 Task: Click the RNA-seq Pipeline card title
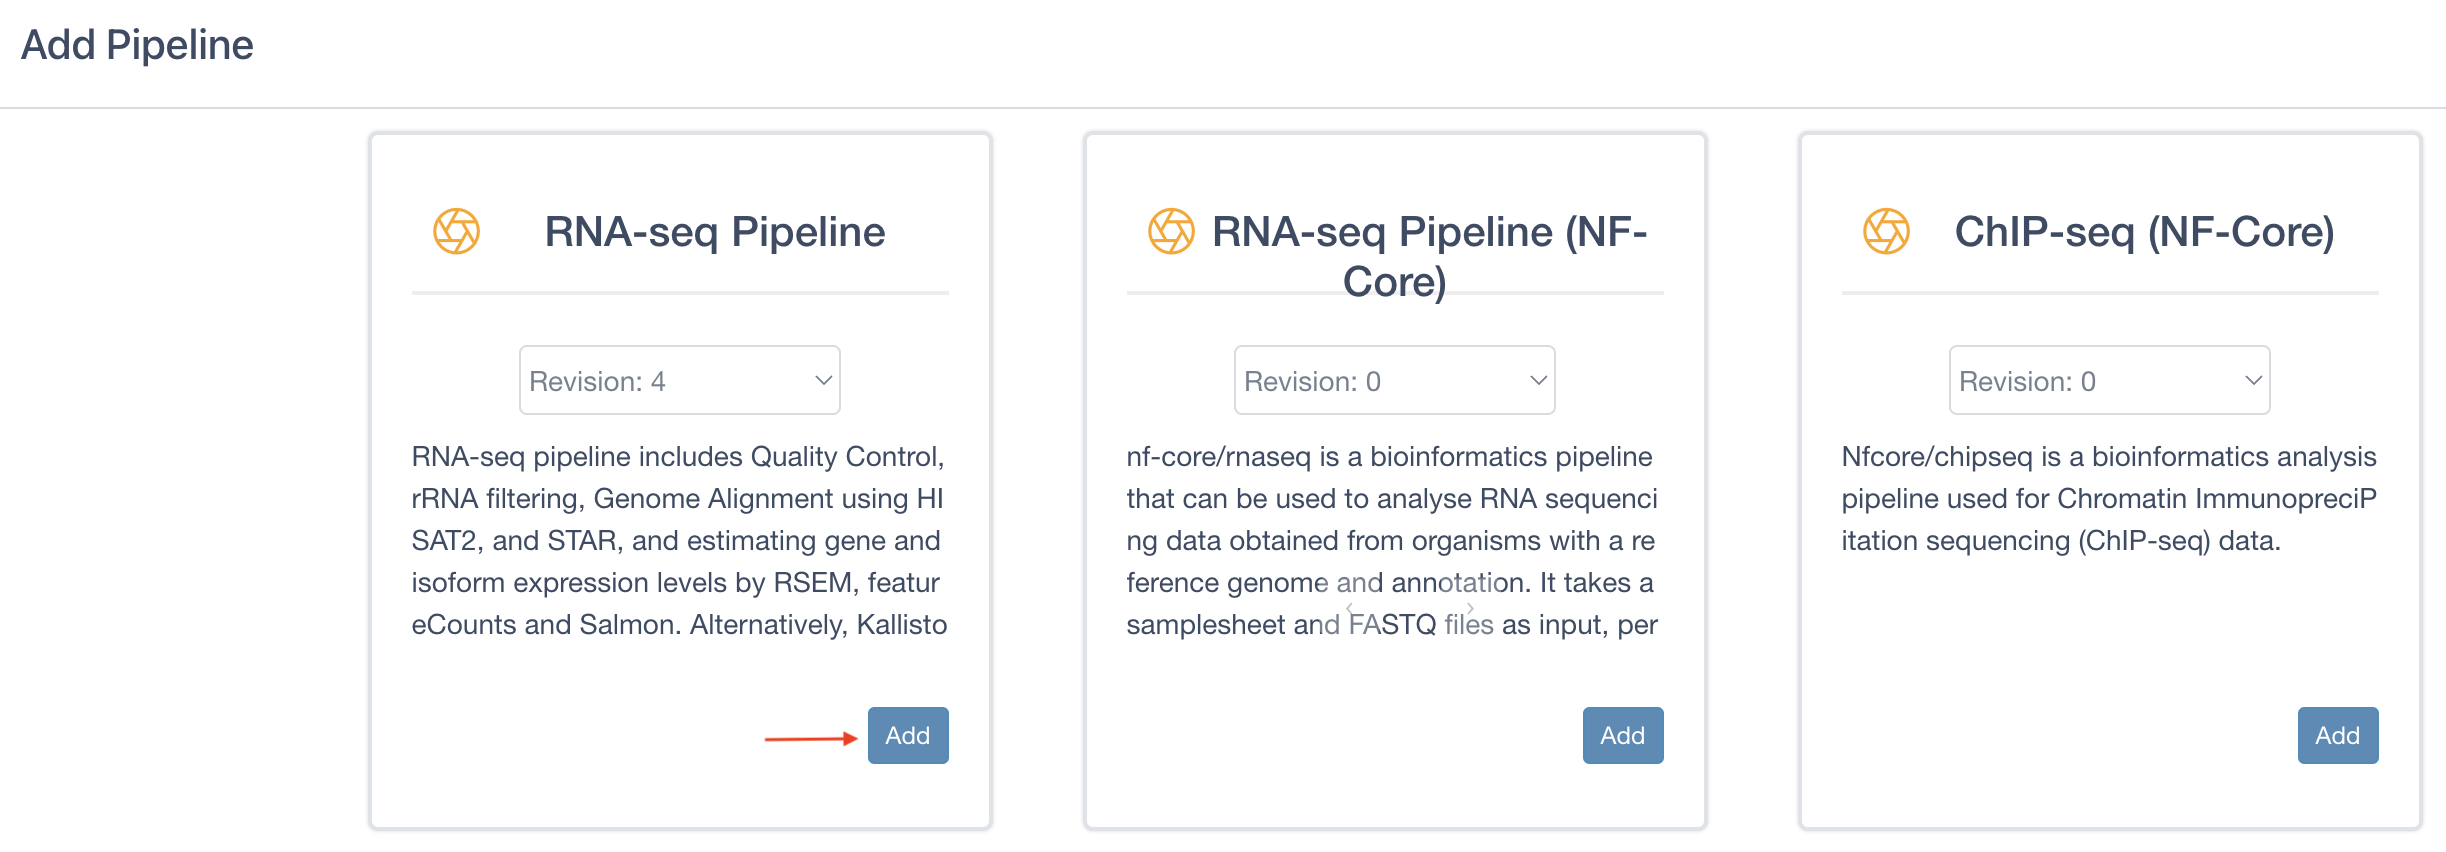(x=715, y=232)
